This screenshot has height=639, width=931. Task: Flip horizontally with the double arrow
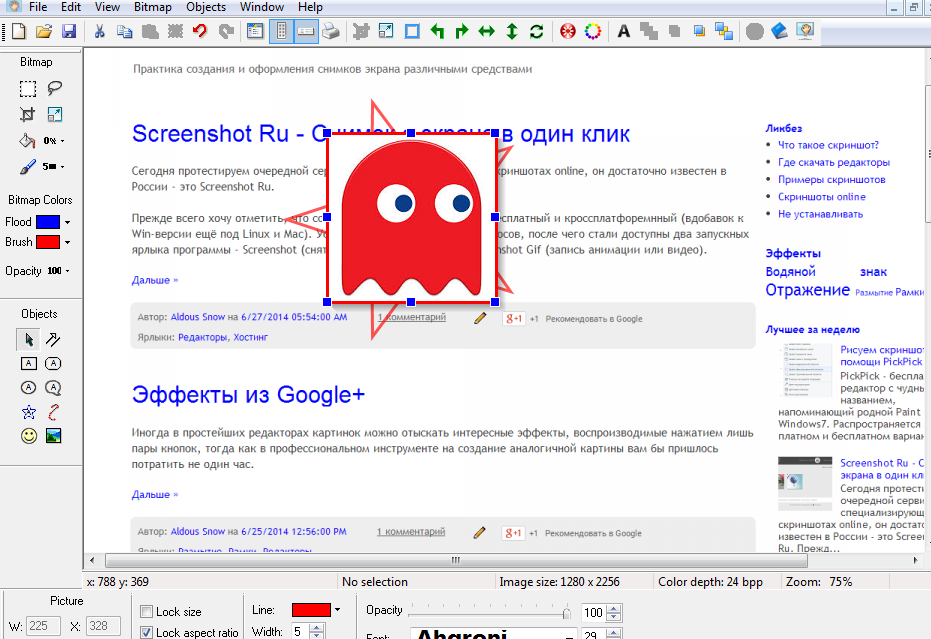(x=486, y=31)
